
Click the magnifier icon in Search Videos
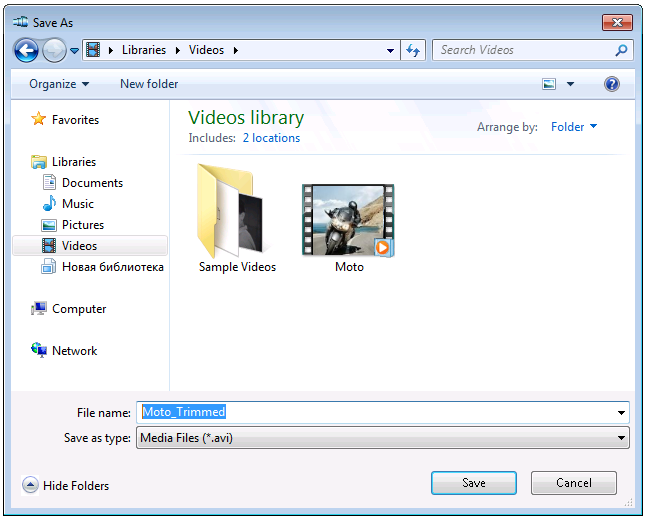pos(621,50)
